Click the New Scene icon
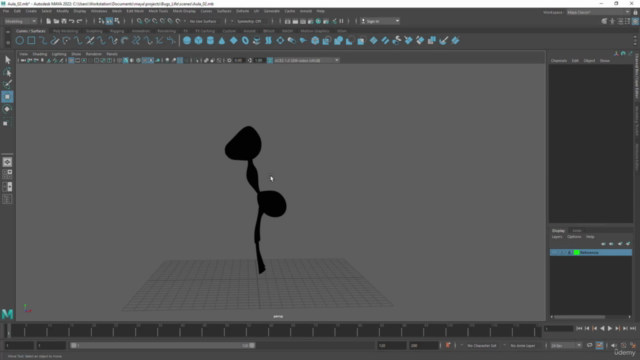640x360 pixels. [49, 21]
